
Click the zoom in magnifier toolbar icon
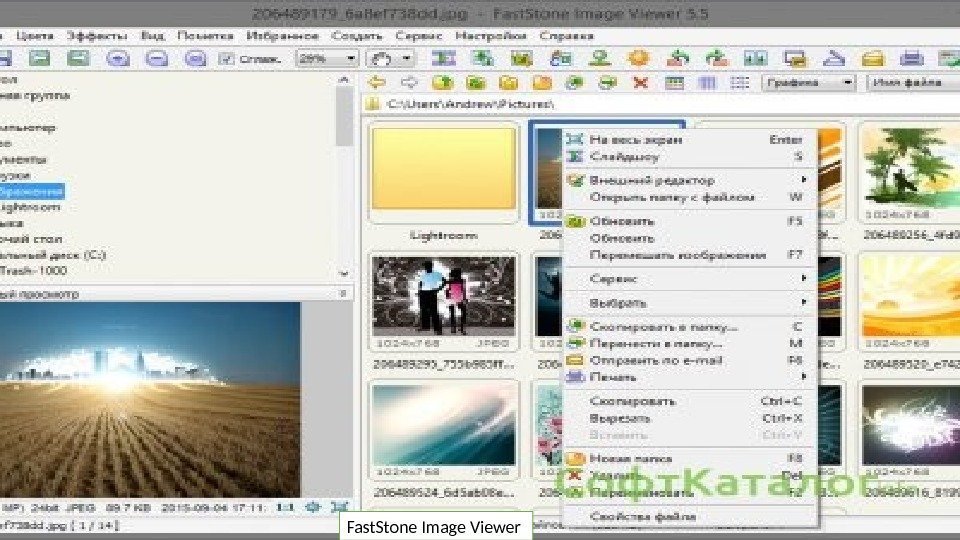pyautogui.click(x=118, y=59)
